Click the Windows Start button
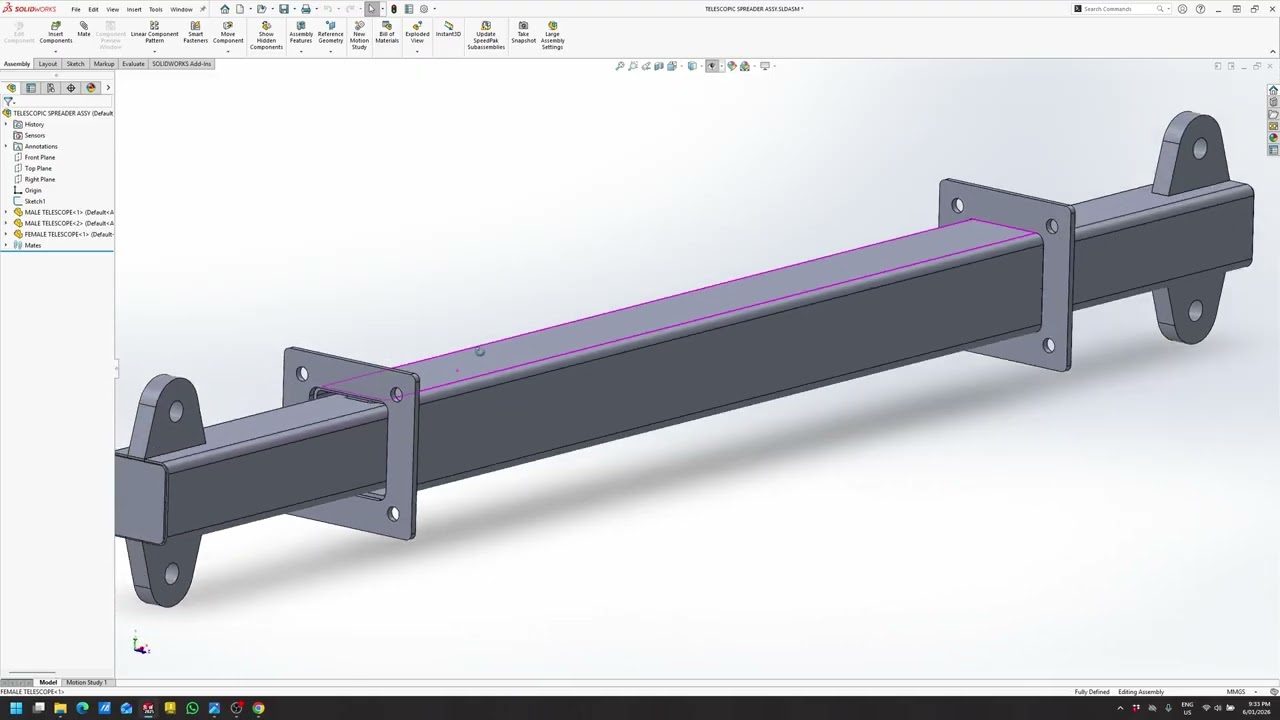This screenshot has height=720, width=1280. coord(16,708)
